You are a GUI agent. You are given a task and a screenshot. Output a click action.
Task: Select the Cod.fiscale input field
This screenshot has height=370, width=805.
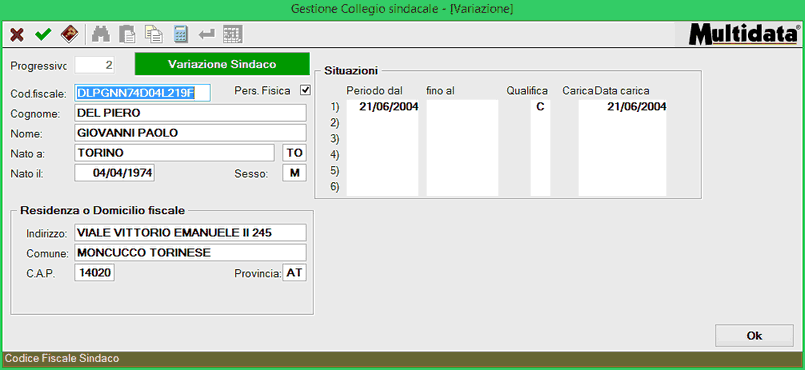pos(143,93)
